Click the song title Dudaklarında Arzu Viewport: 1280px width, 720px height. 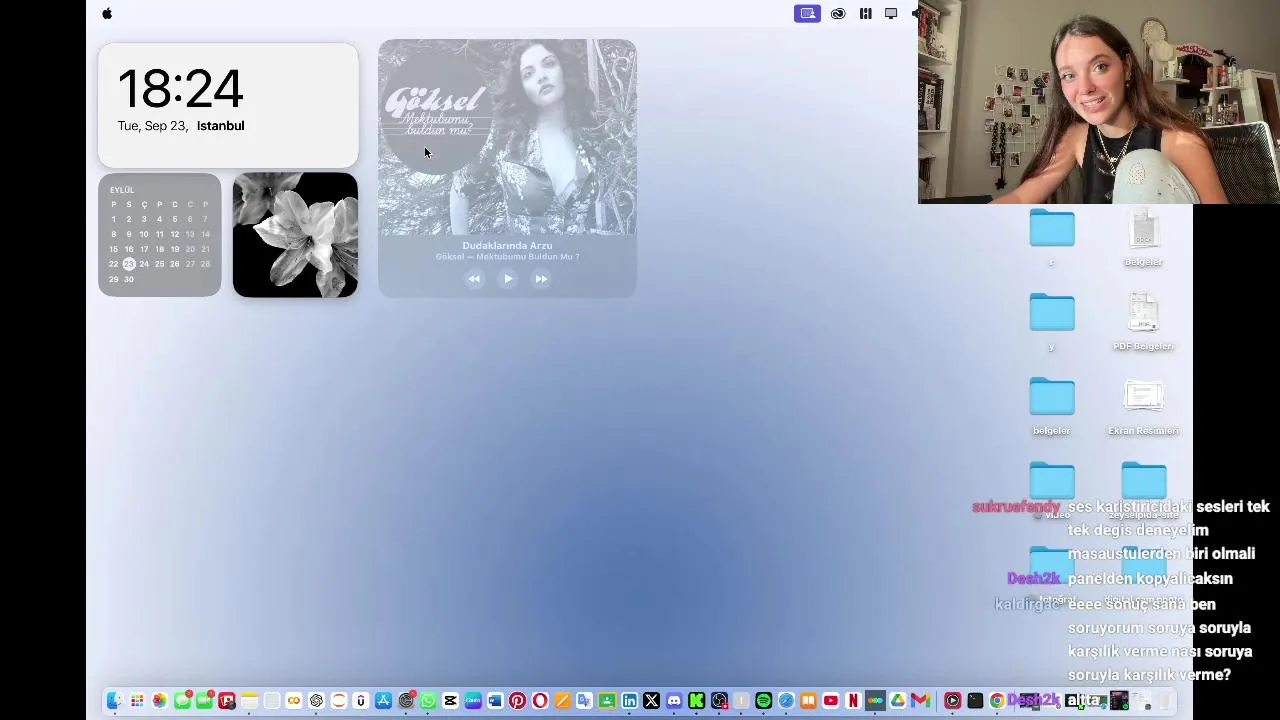pos(507,245)
